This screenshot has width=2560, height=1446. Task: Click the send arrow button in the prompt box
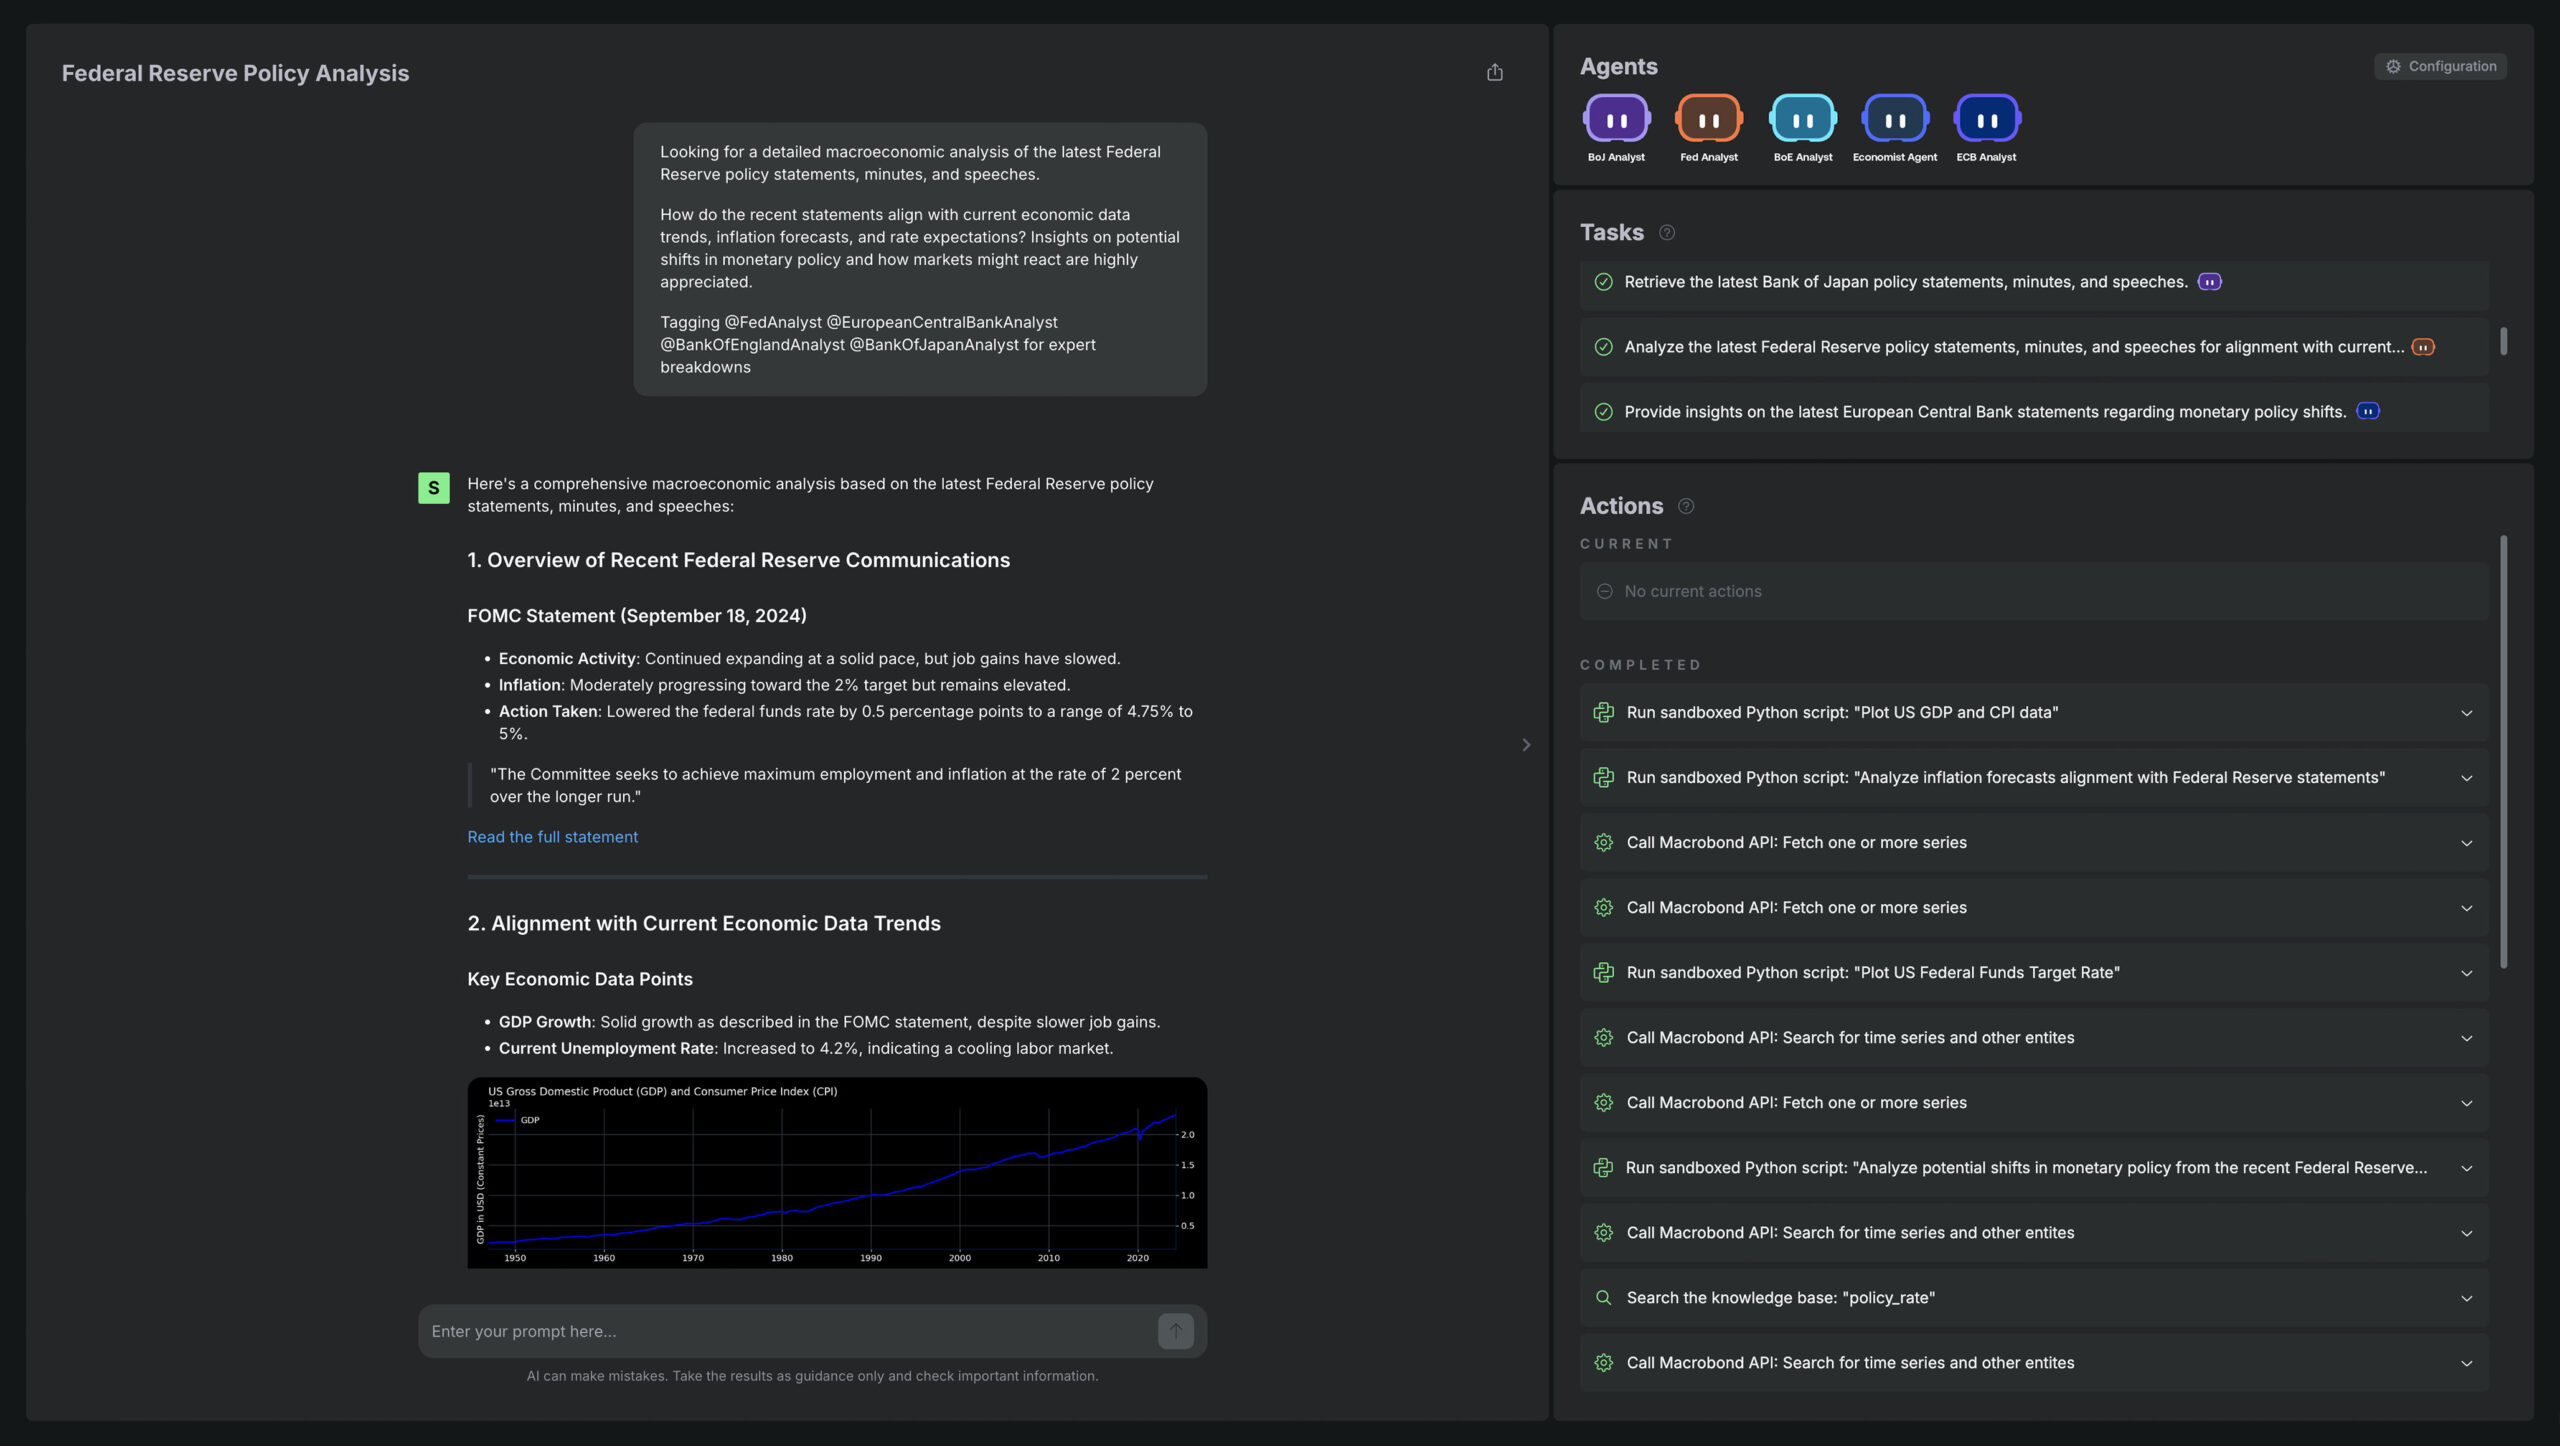[x=1175, y=1331]
